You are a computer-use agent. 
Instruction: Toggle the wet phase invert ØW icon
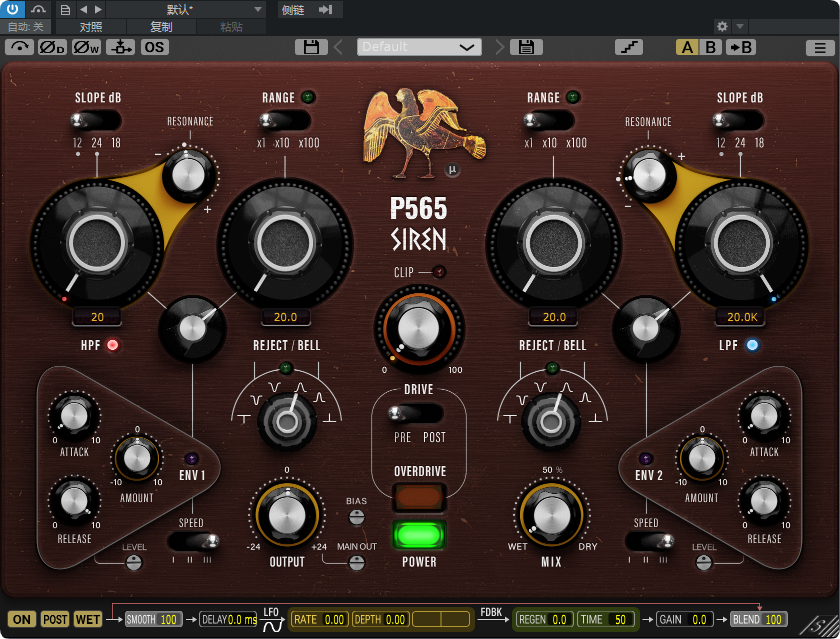pos(86,47)
